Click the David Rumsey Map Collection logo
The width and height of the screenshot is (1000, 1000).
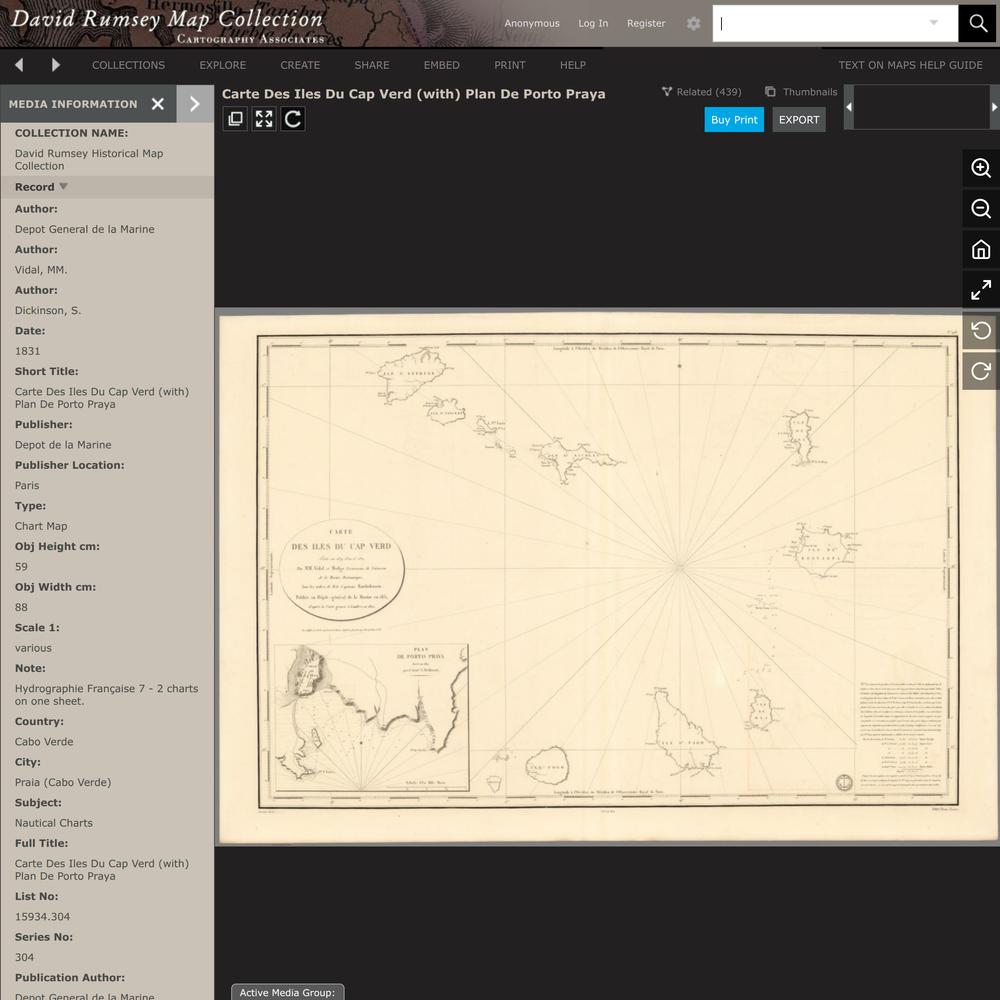click(x=168, y=25)
